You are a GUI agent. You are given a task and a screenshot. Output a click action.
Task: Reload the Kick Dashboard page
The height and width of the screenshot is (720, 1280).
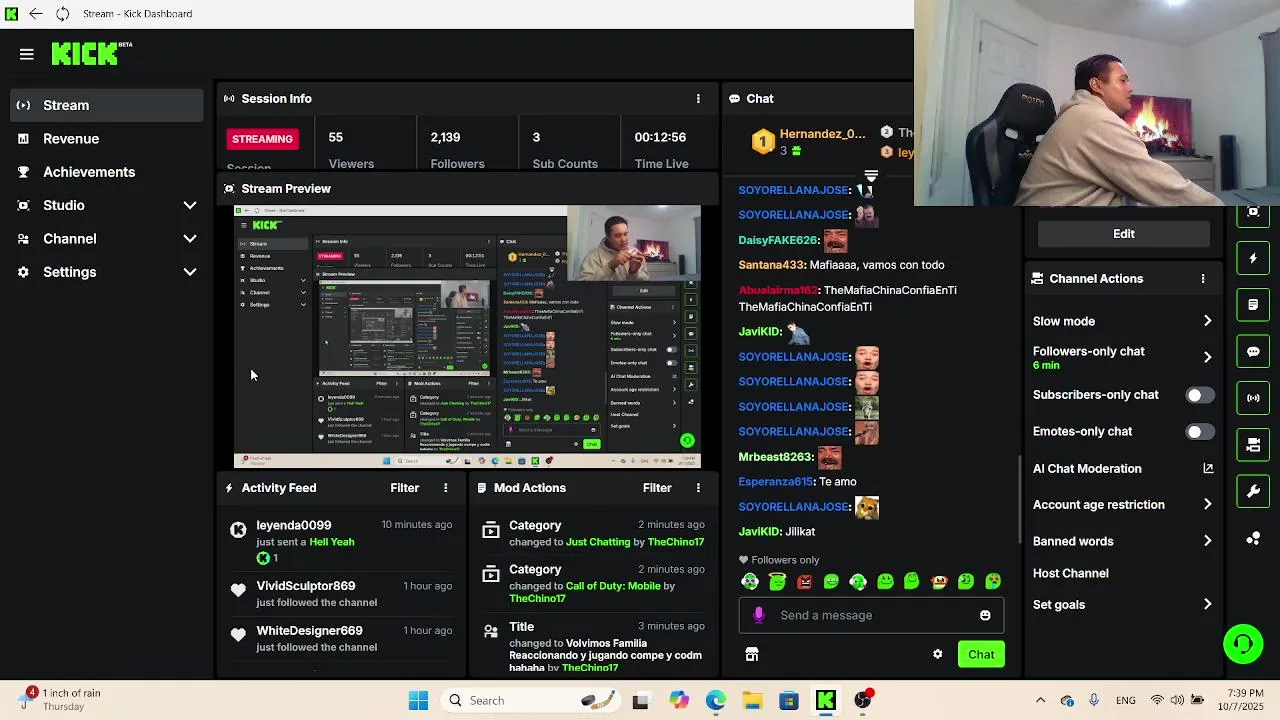[x=62, y=14]
